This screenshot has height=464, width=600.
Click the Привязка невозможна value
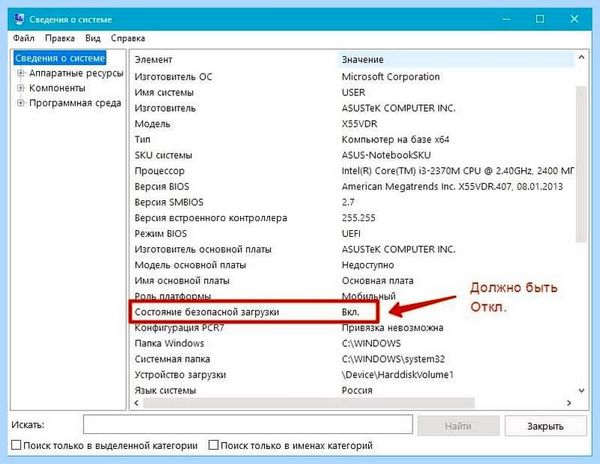[x=393, y=328]
